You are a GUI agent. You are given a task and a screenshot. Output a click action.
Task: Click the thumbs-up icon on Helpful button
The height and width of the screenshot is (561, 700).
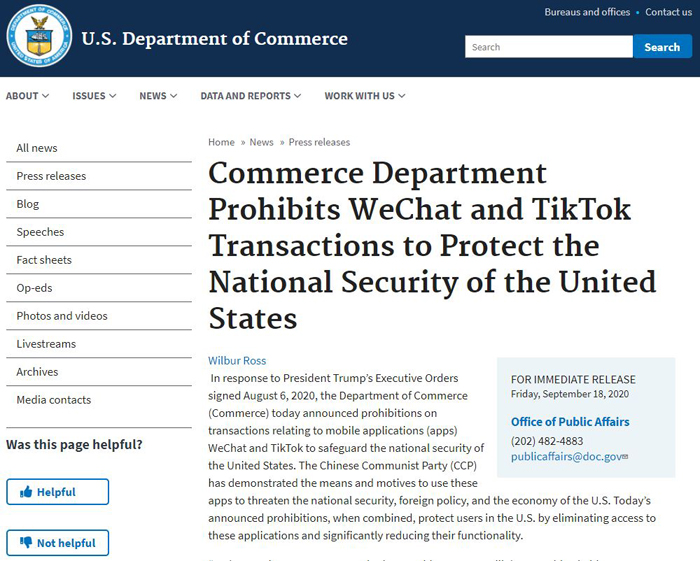pos(26,492)
